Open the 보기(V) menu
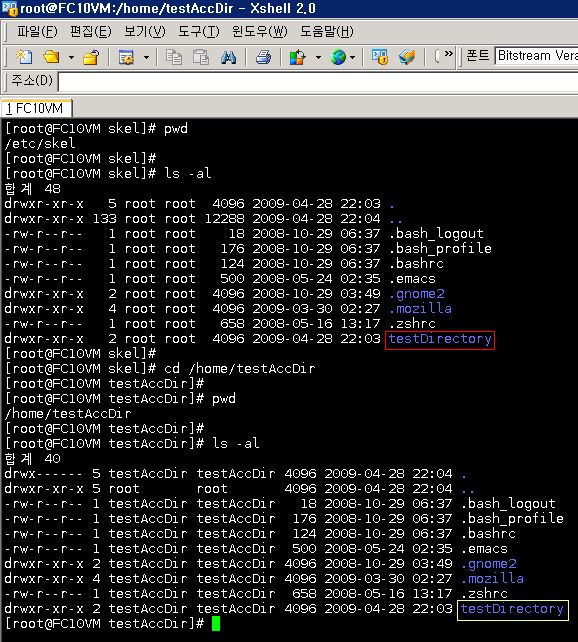The image size is (578, 642). pos(144,32)
